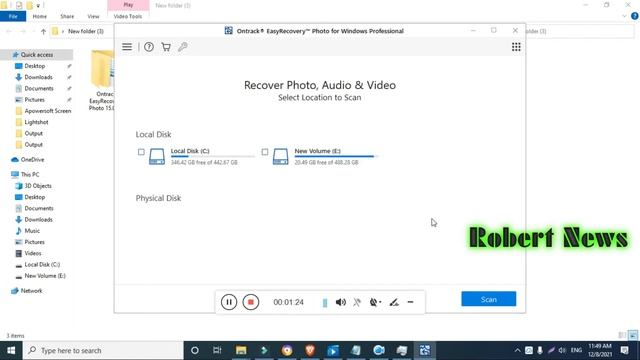Image resolution: width=640 pixels, height=360 pixels.
Task: Select the Local Disk (C:) drive icon
Action: click(x=157, y=156)
